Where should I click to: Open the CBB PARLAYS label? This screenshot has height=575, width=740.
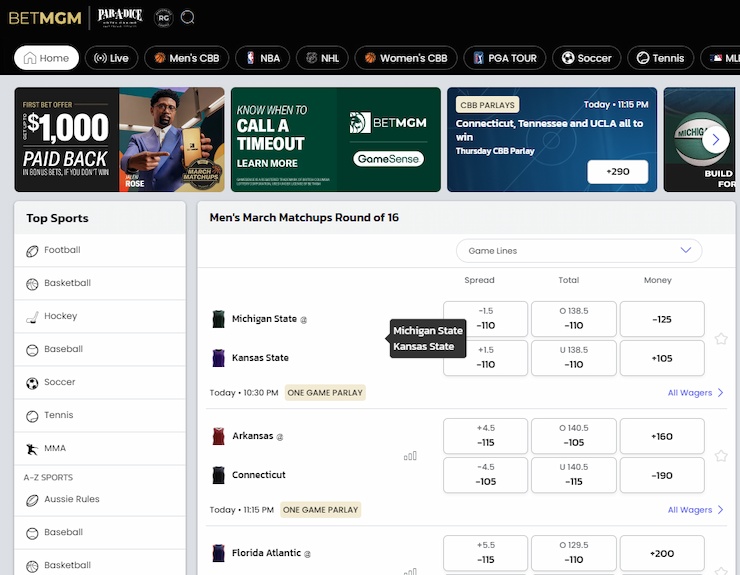click(487, 105)
